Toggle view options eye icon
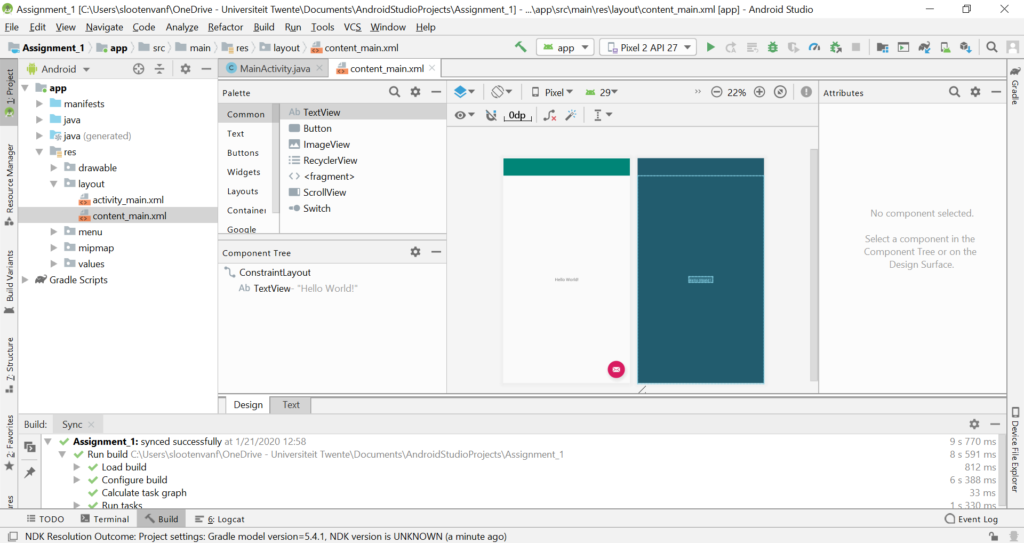This screenshot has height=543, width=1024. (464, 115)
